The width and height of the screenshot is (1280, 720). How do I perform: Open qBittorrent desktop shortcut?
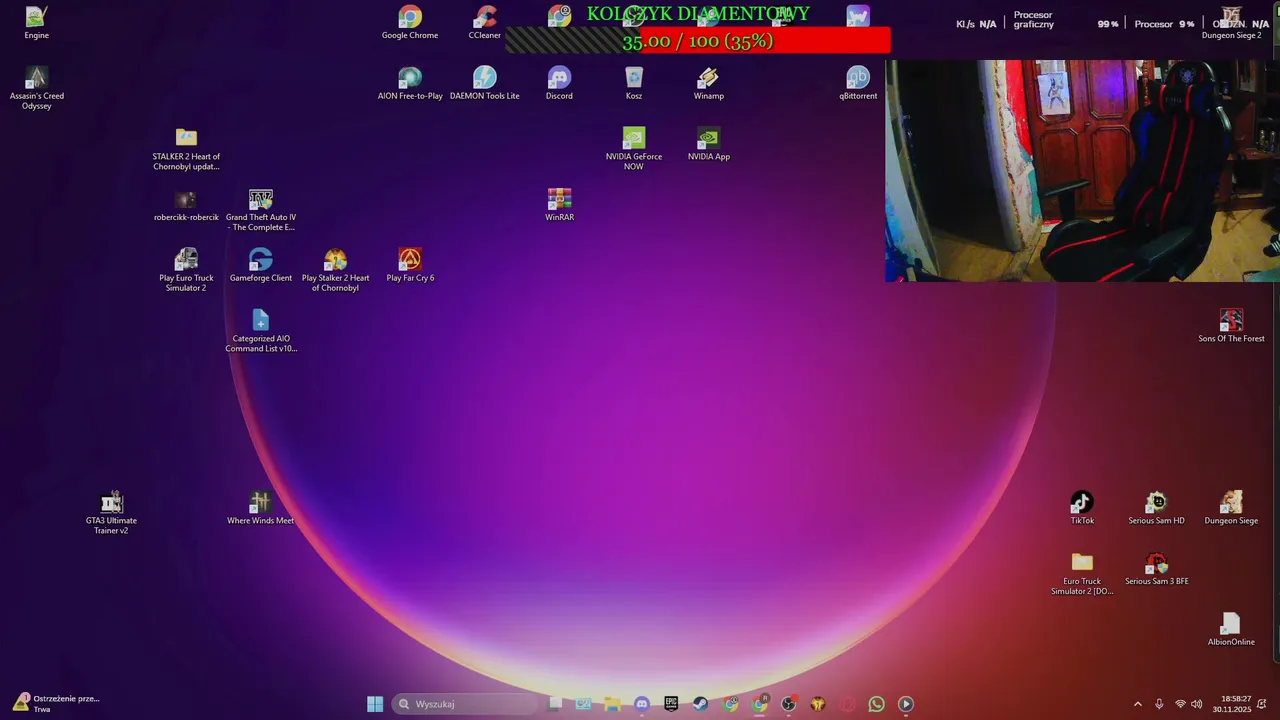click(858, 83)
